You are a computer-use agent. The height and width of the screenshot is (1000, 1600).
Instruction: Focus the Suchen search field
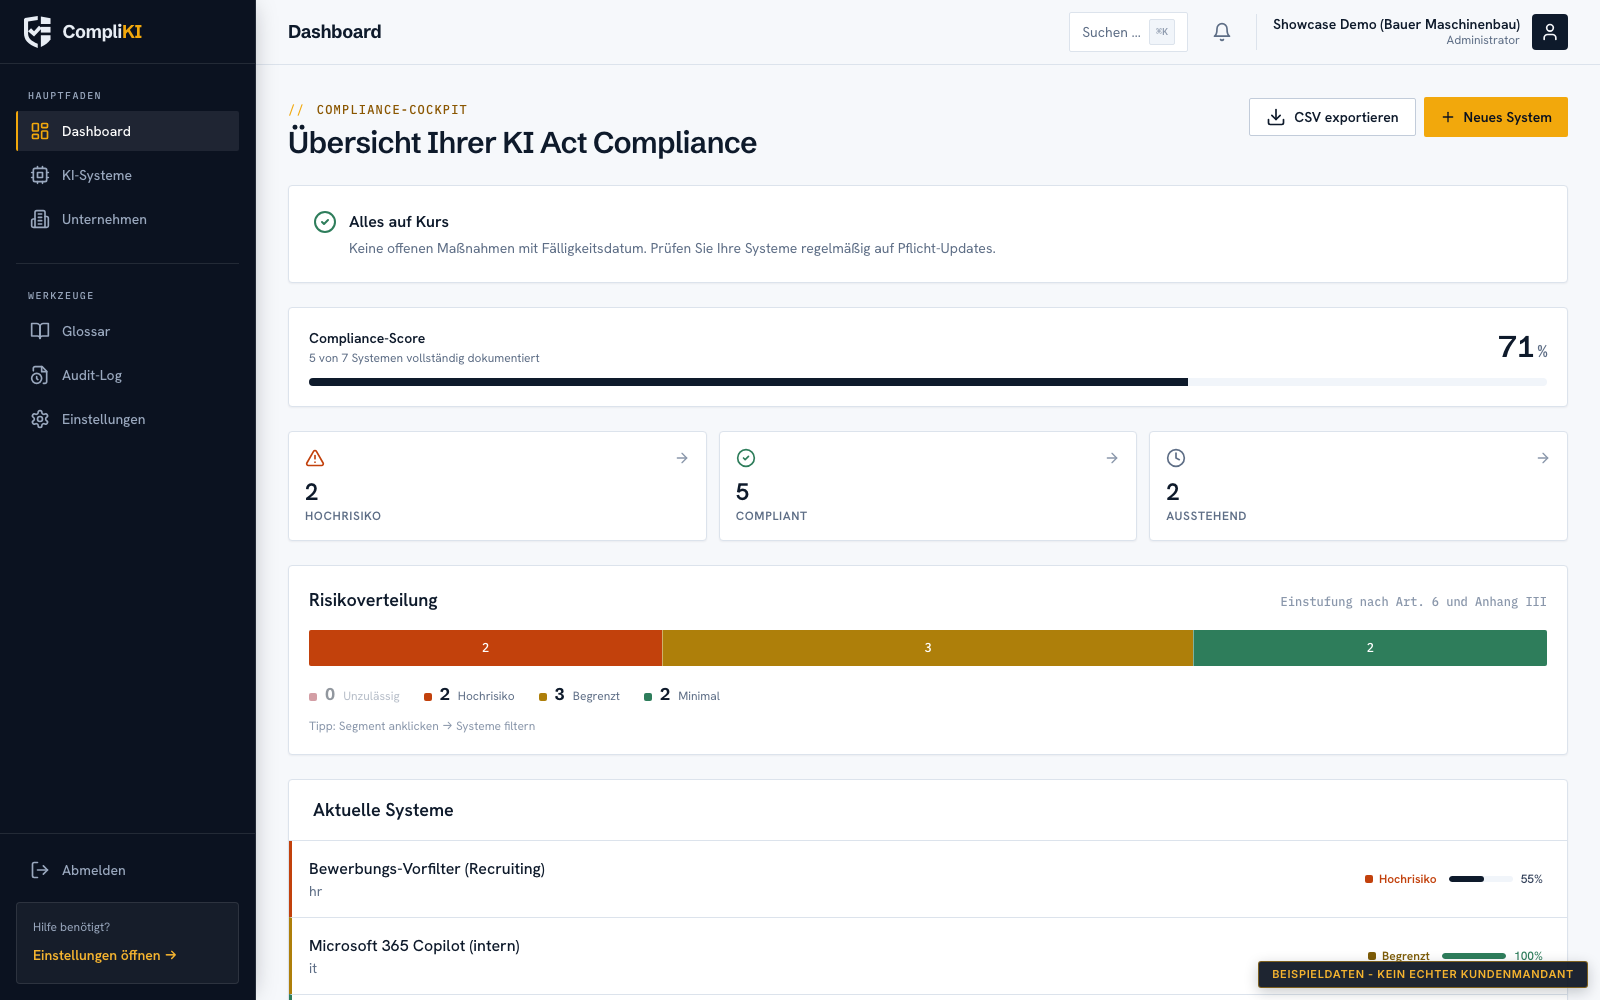click(1128, 32)
